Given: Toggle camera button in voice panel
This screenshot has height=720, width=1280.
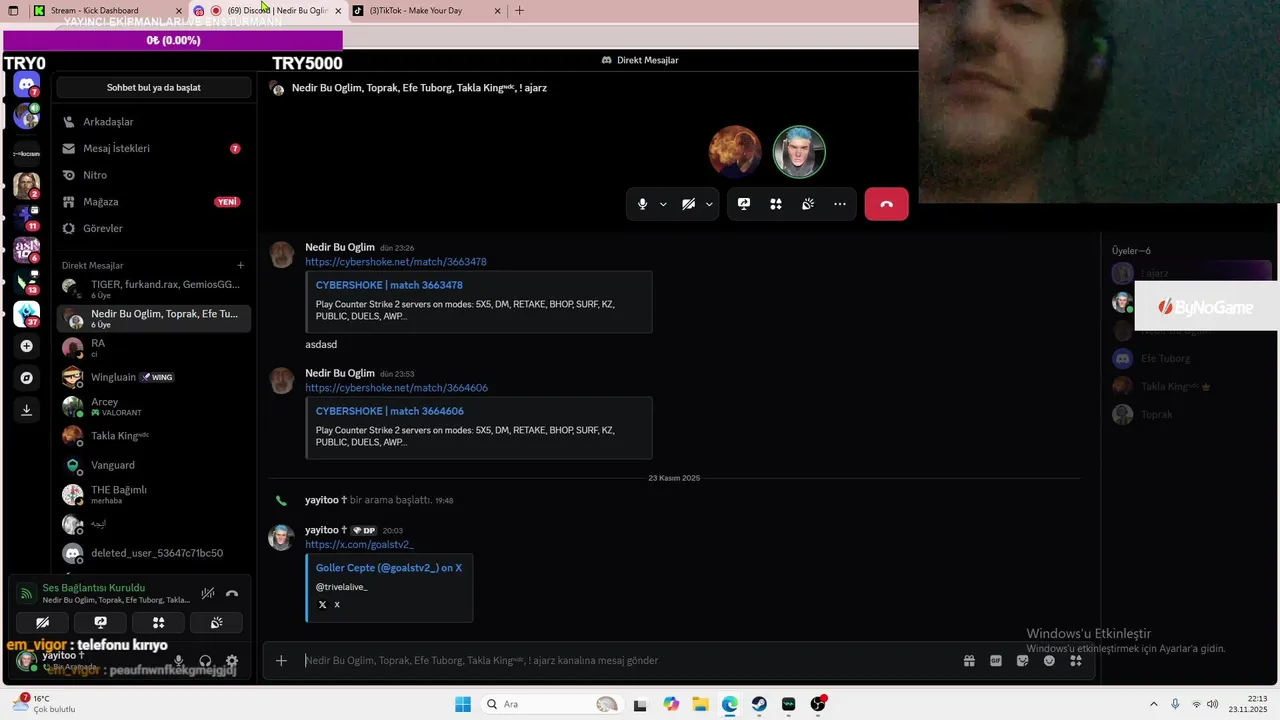Looking at the screenshot, I should click(x=42, y=622).
